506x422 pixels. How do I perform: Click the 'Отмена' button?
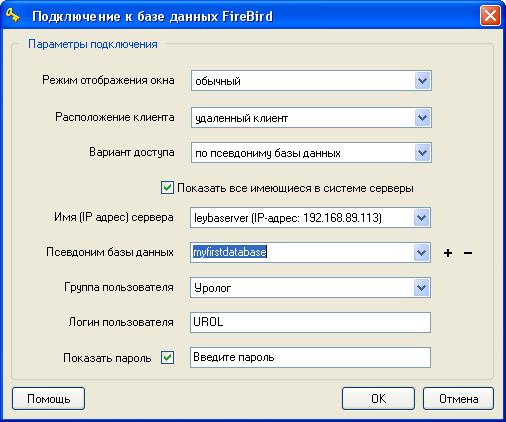458,398
